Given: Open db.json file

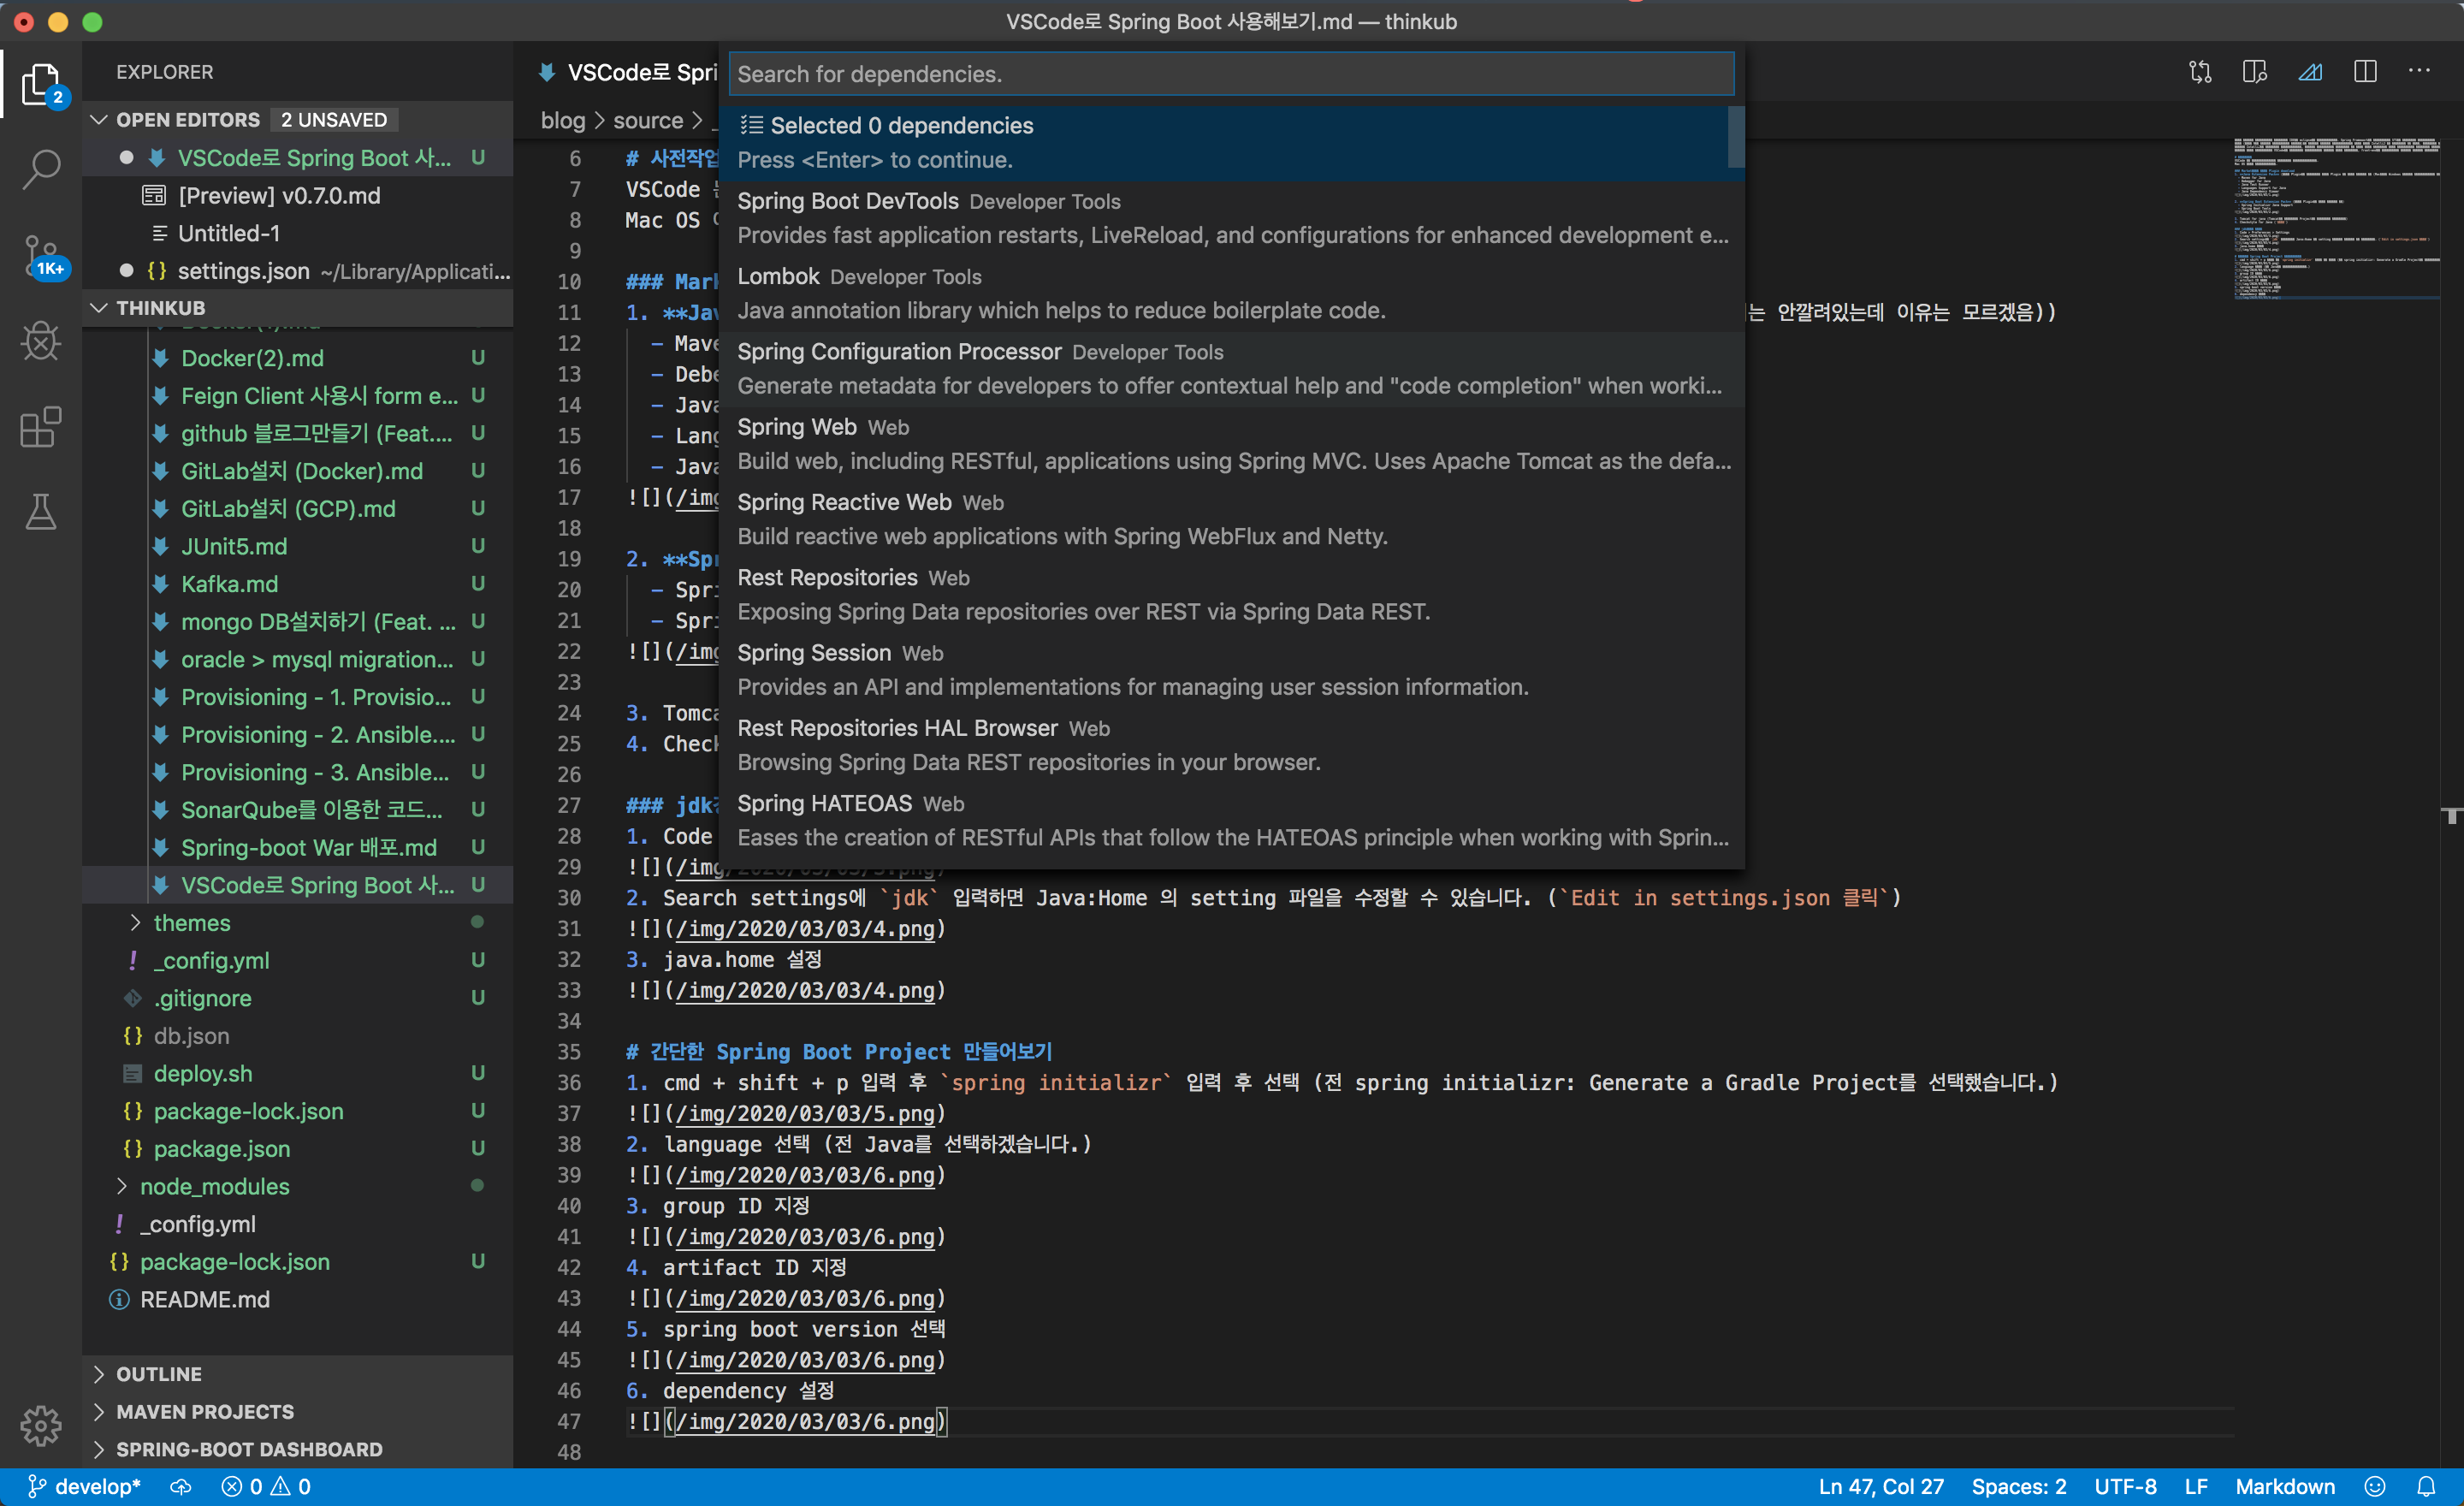Looking at the screenshot, I should pos(298,1036).
